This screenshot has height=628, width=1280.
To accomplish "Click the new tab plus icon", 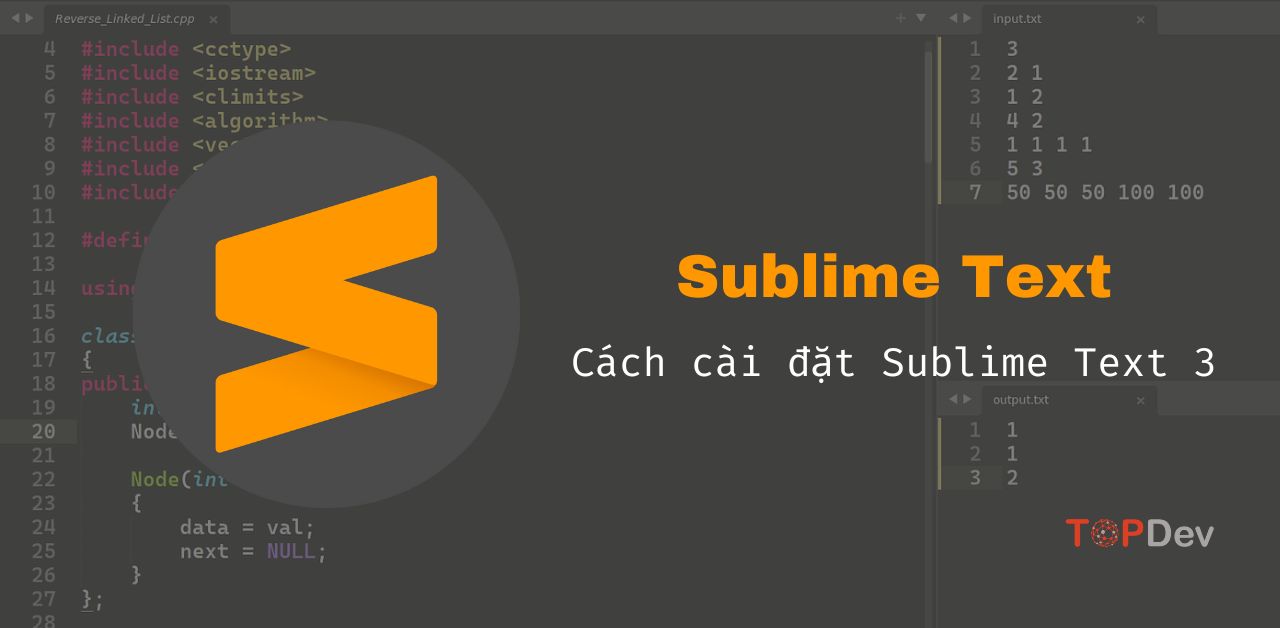I will click(x=899, y=17).
